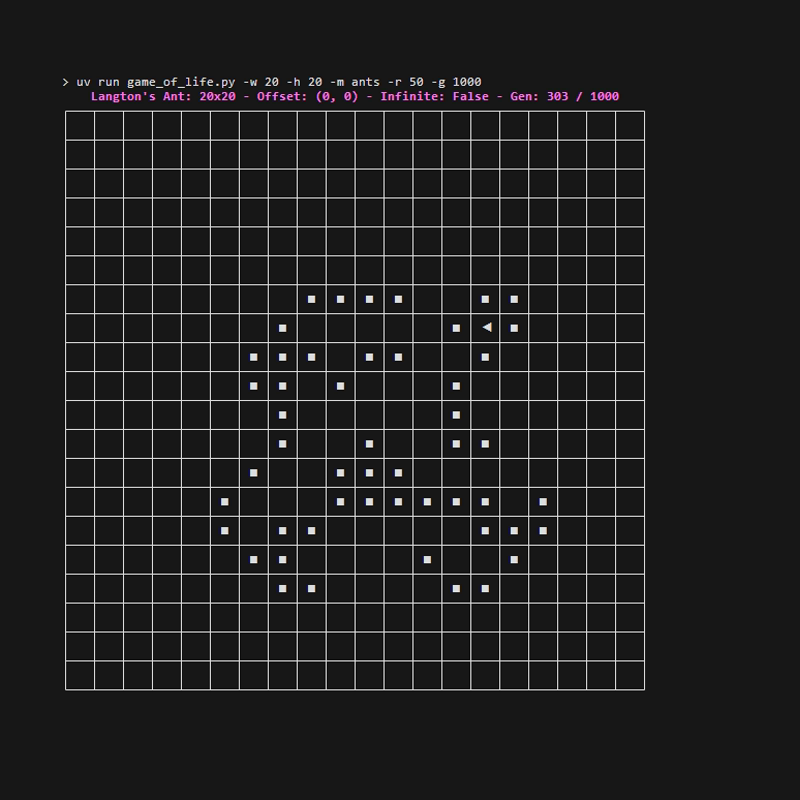Select the topmost-left filled cell of the pattern

click(310, 299)
